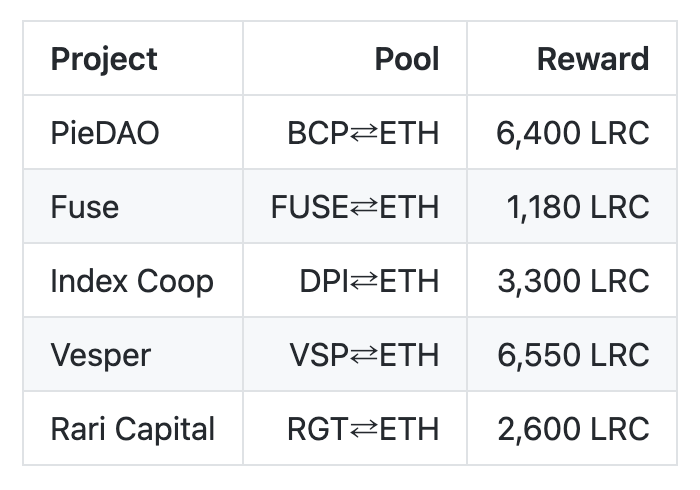Select the Project column header
This screenshot has height=490, width=700.
pos(104,59)
